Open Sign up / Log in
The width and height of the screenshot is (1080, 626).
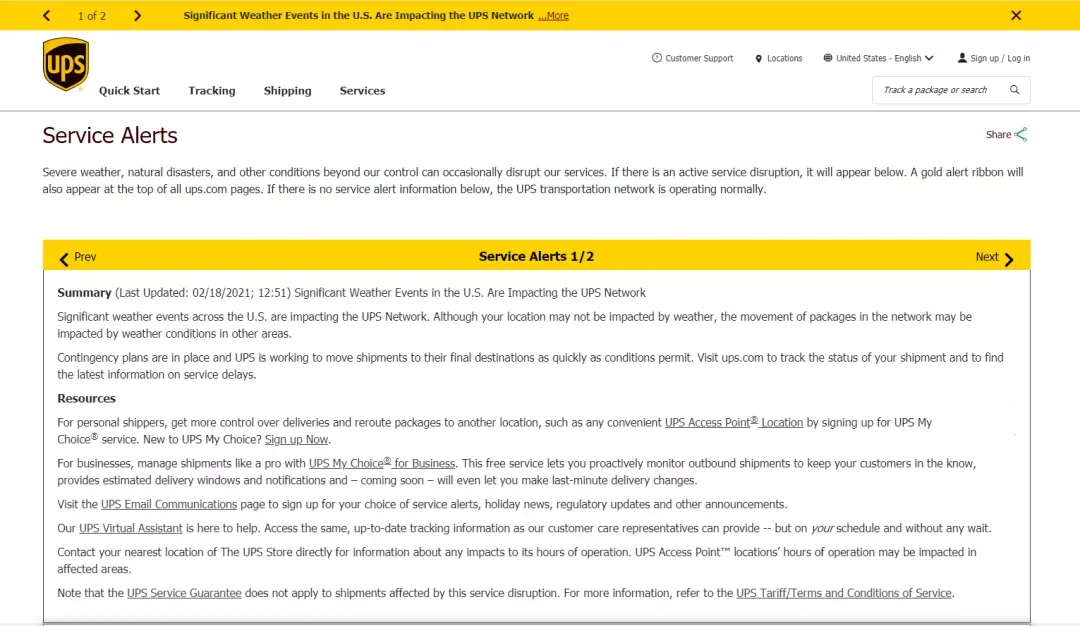coord(1000,59)
